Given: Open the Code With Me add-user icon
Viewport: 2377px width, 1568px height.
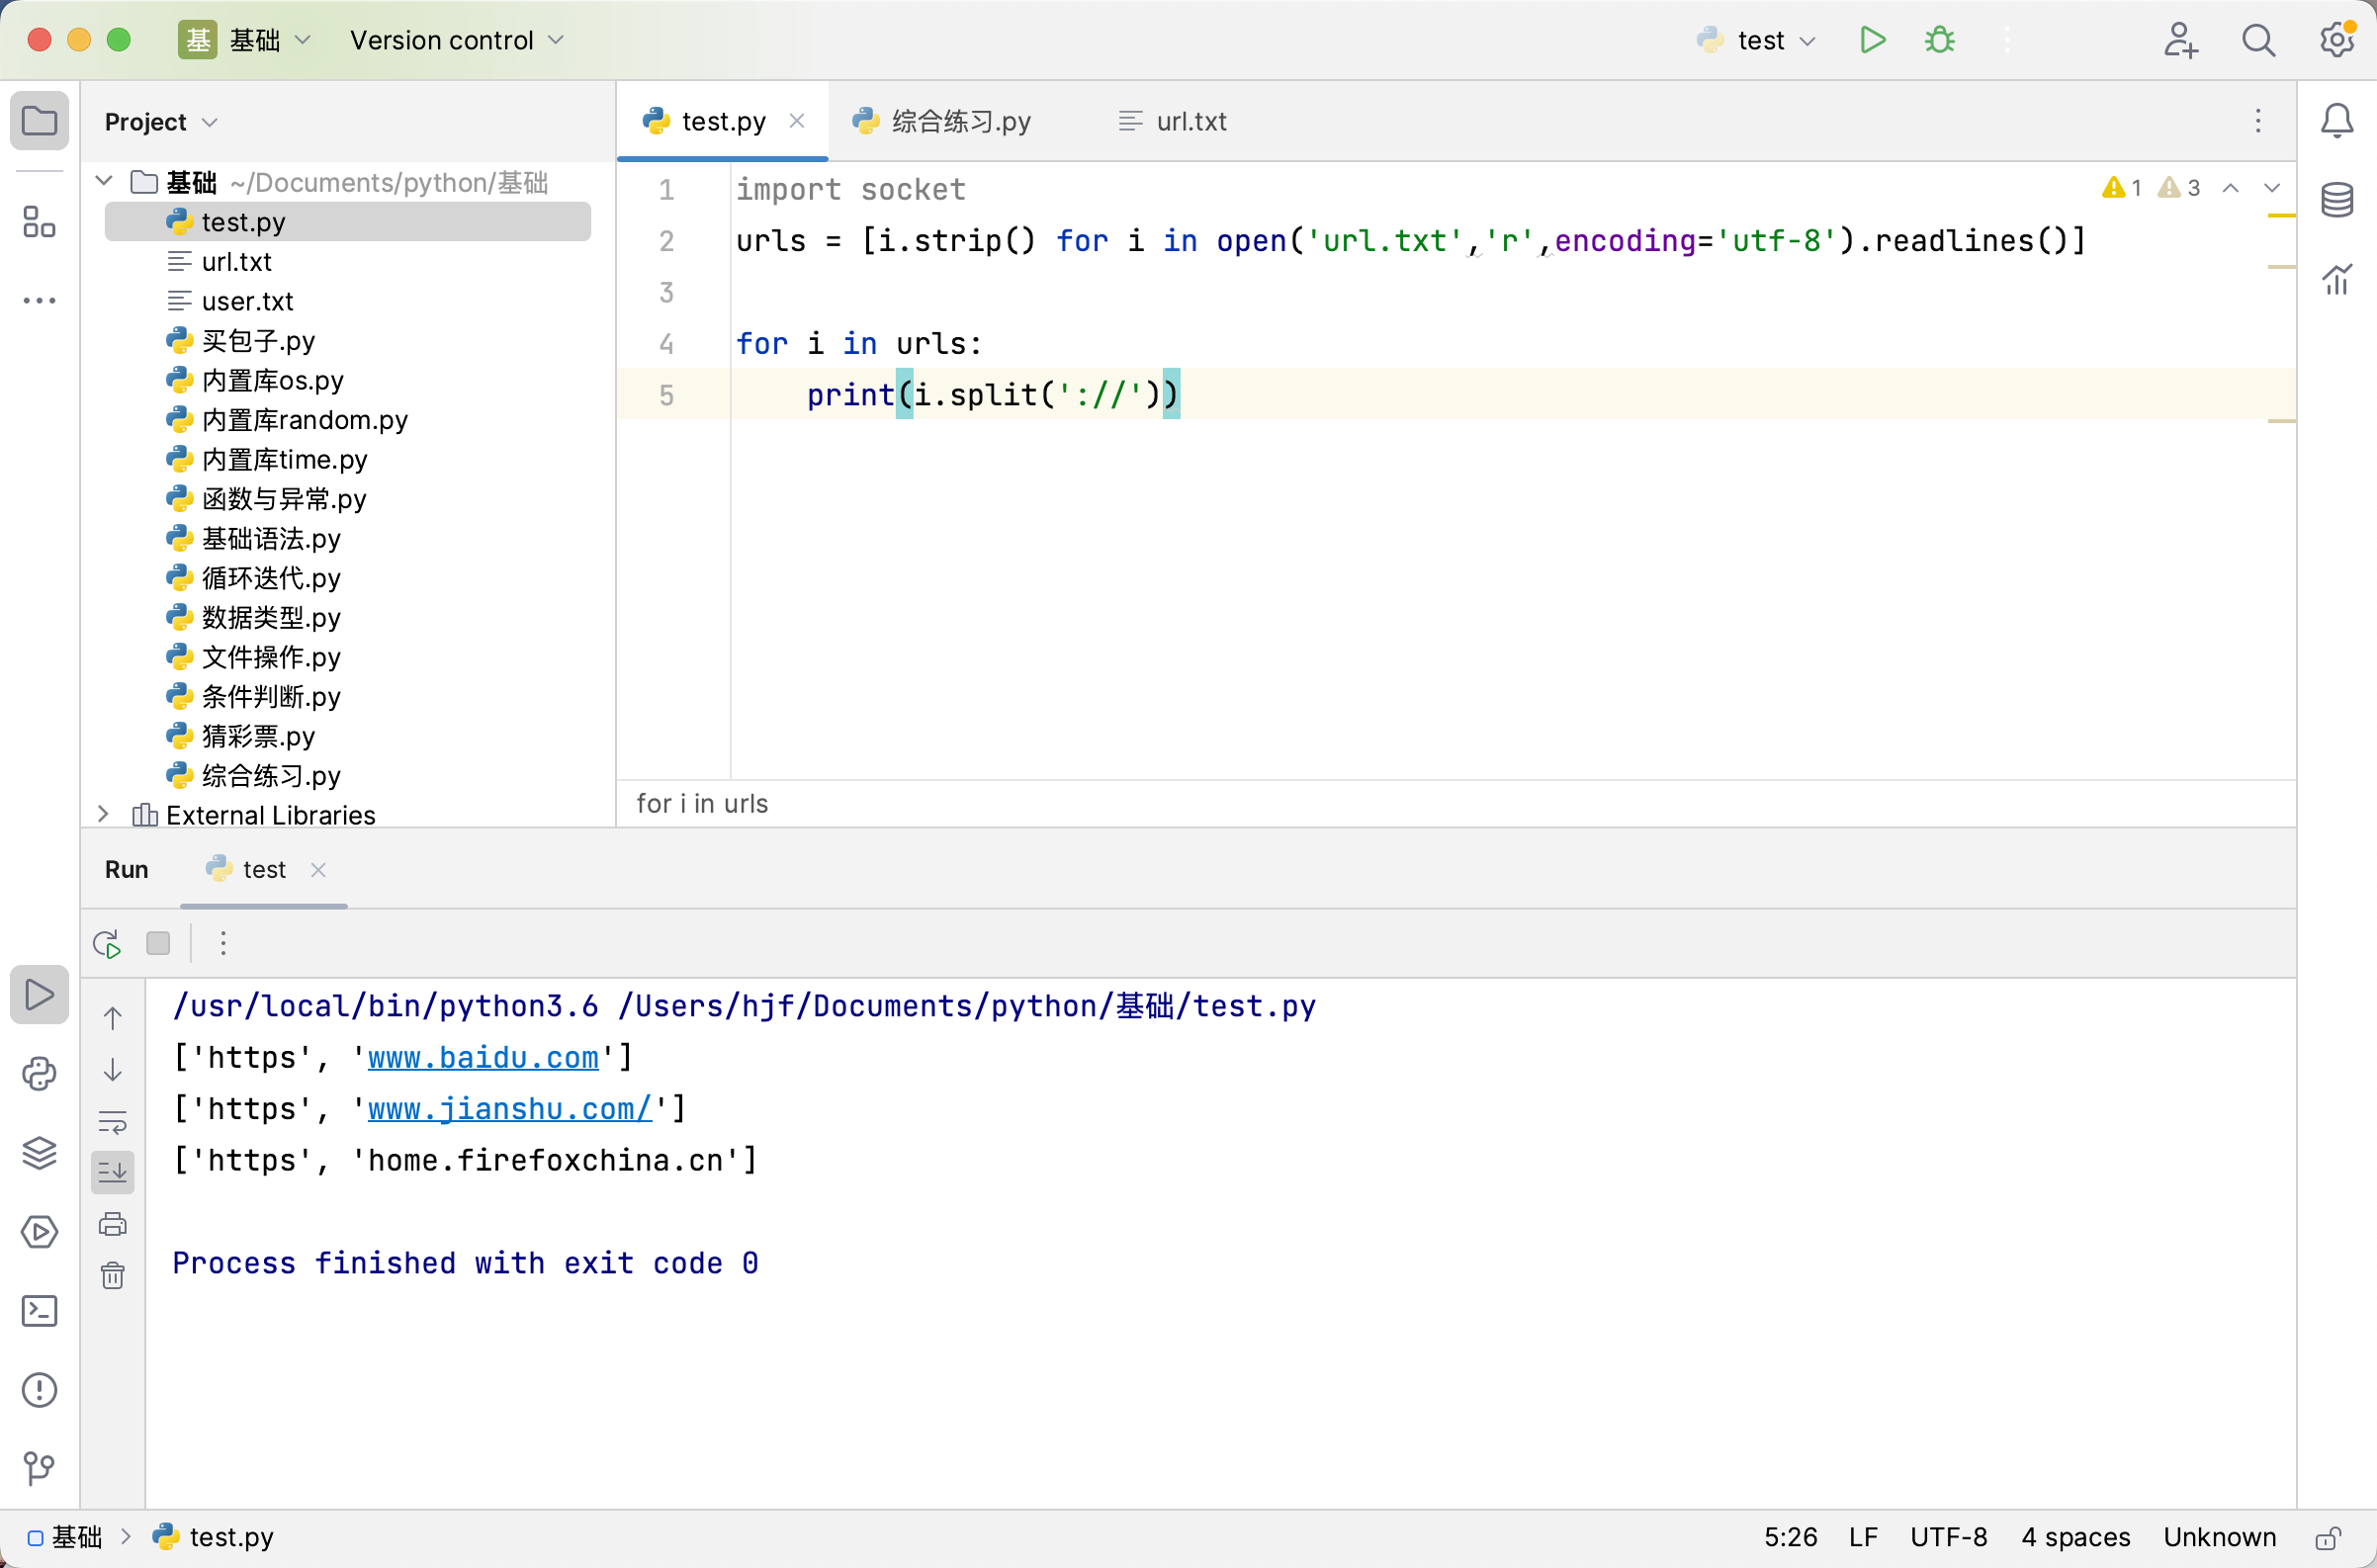Looking at the screenshot, I should pos(2179,40).
